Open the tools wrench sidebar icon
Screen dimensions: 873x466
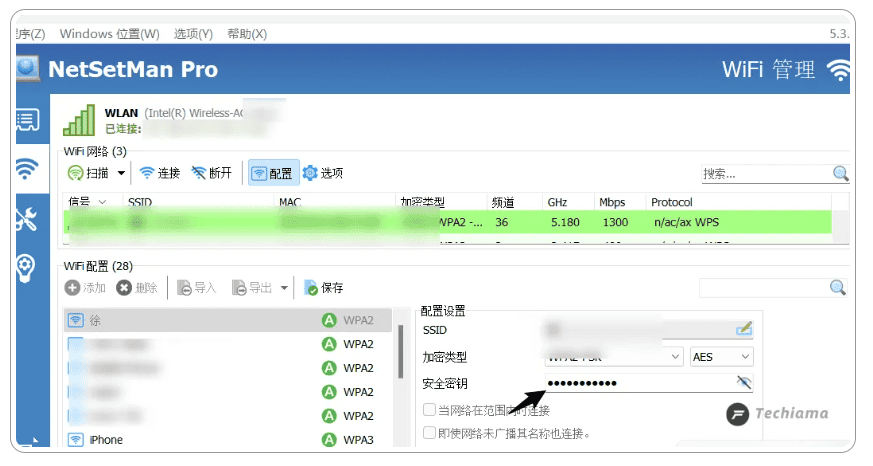pos(26,218)
